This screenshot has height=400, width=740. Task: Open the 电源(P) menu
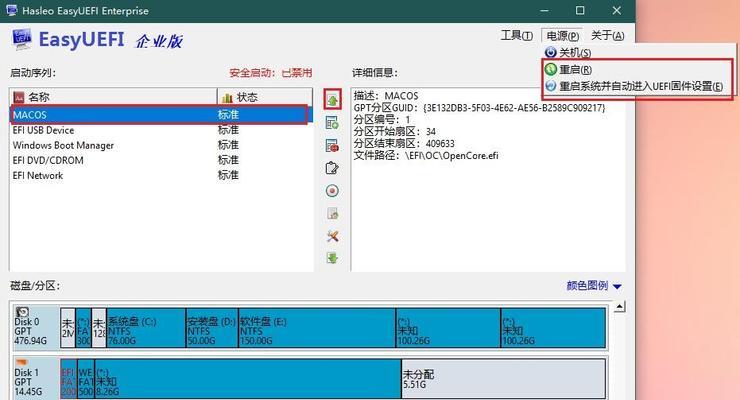(x=563, y=35)
